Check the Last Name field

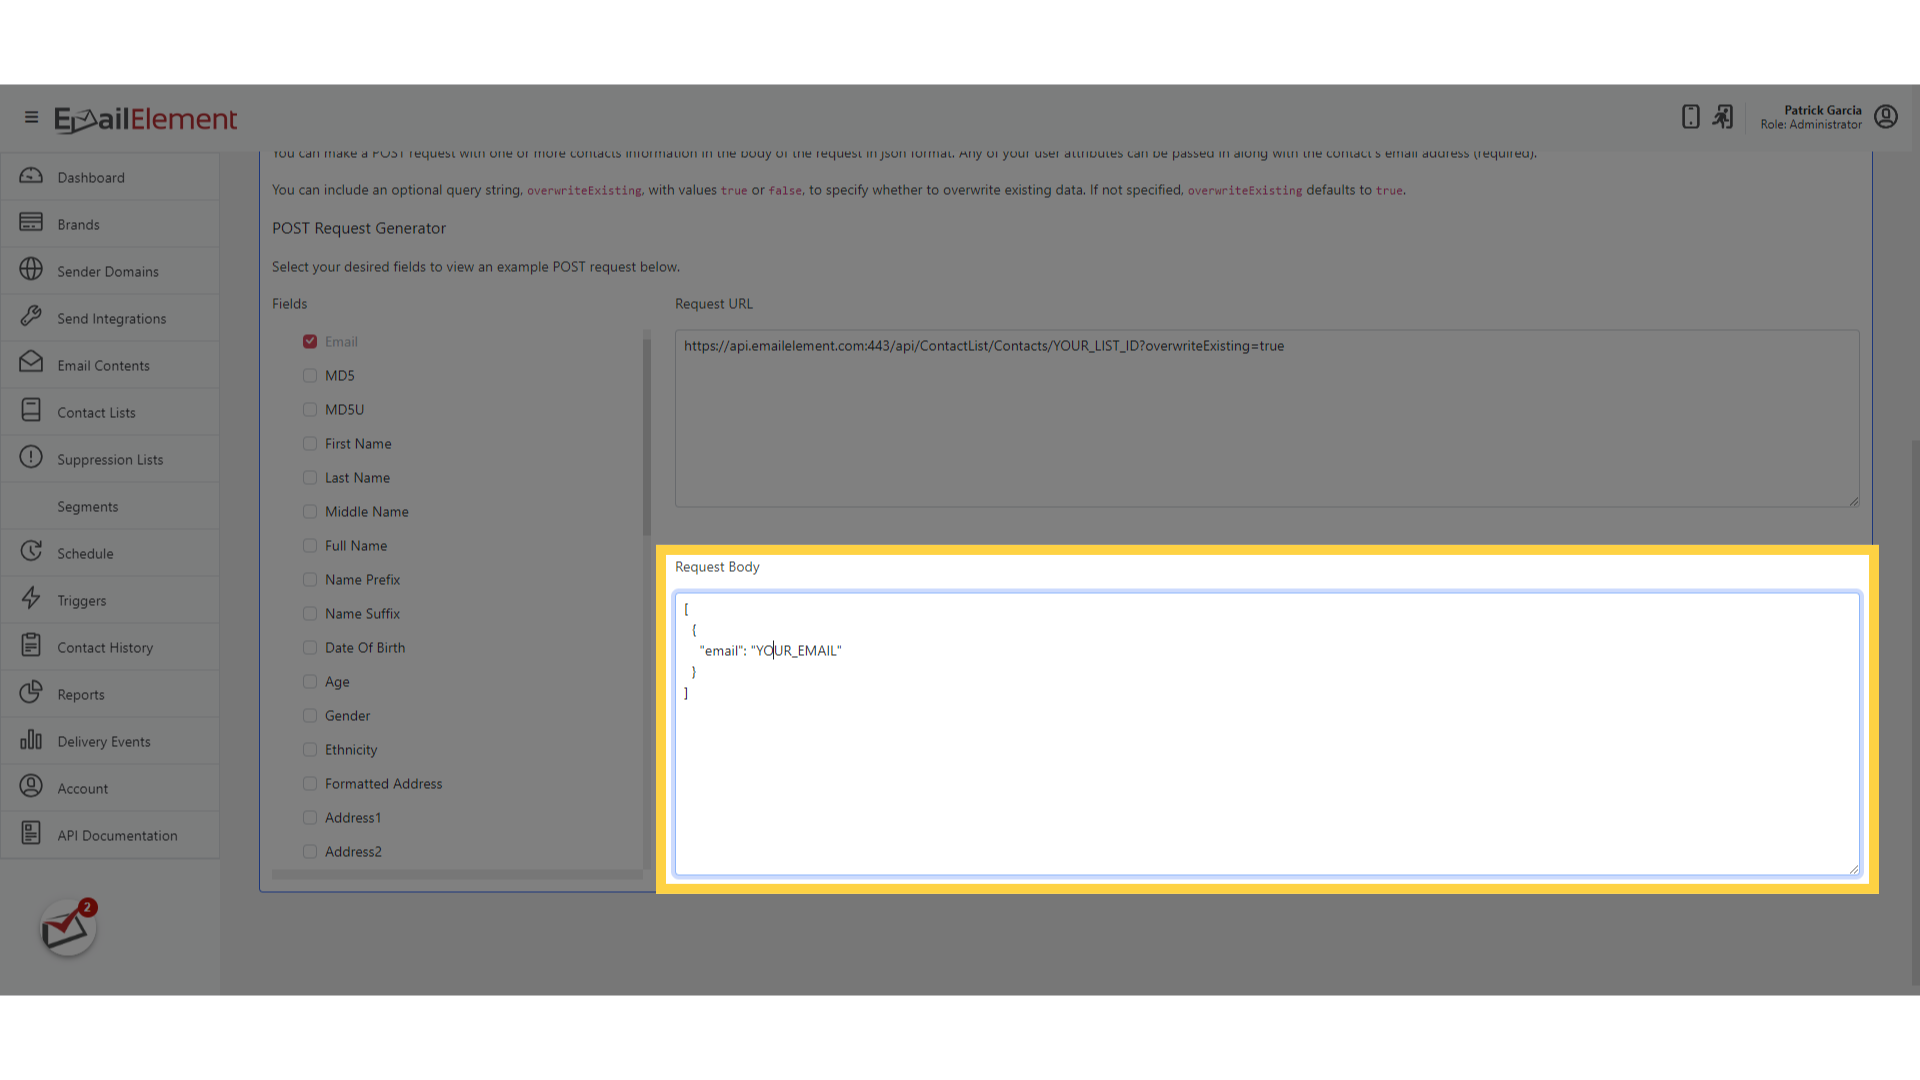point(310,478)
